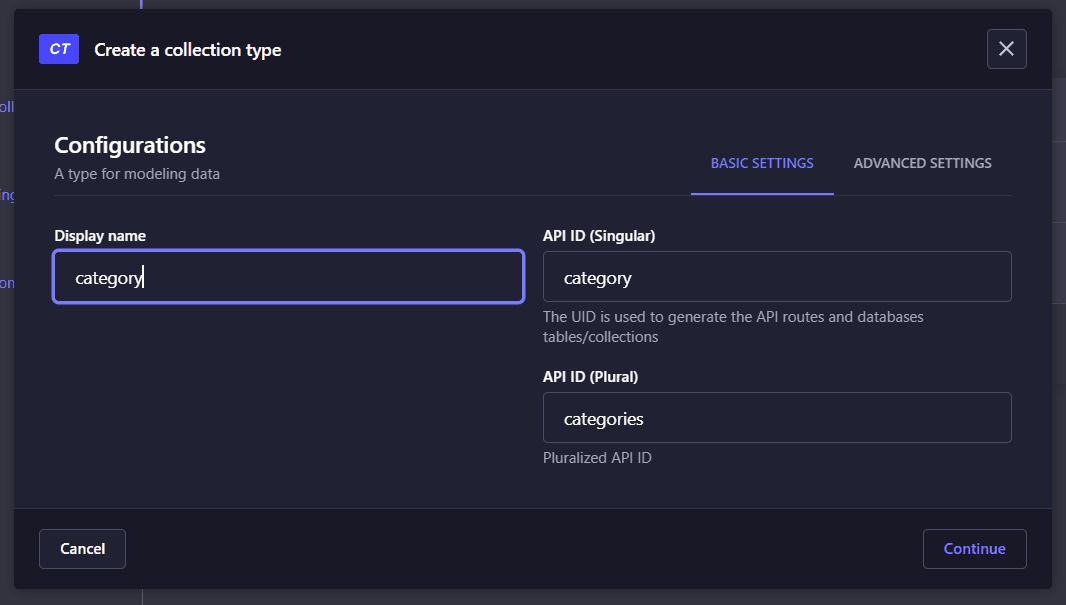1066x605 pixels.
Task: Click the "API ID (Plural)" label
Action: (590, 377)
